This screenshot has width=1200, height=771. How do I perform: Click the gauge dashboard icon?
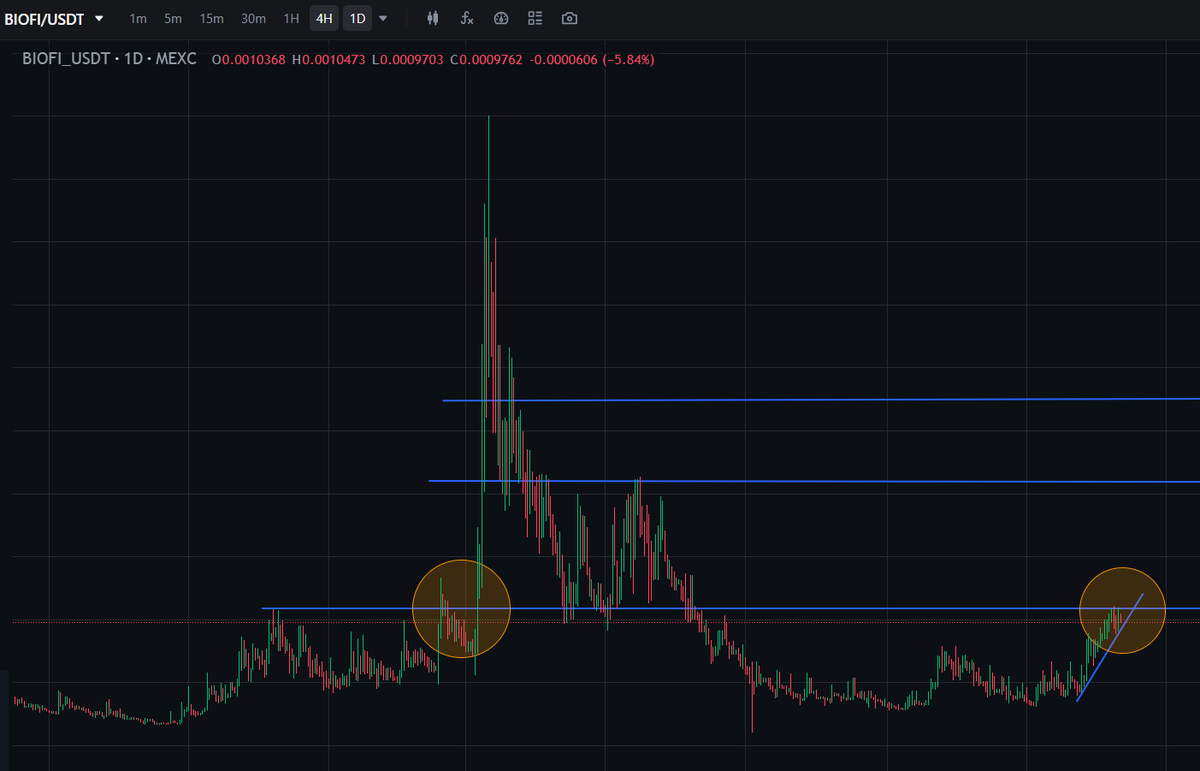[502, 18]
